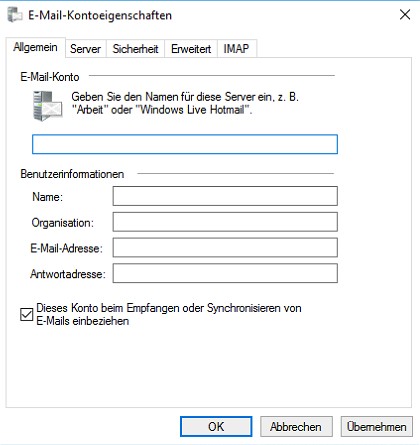The image size is (420, 445).
Task: Focus the E-Mail-Konto server name field
Action: 185,144
